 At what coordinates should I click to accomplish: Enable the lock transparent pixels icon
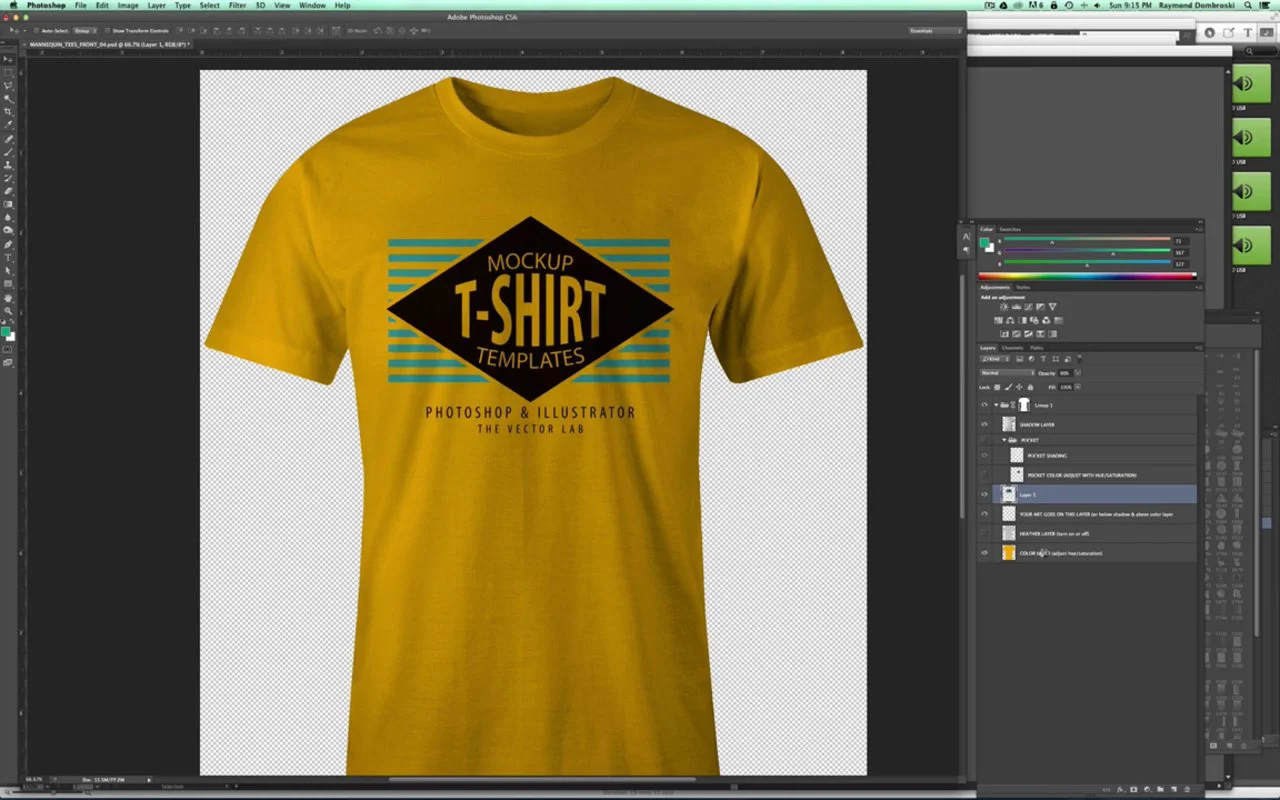click(x=997, y=387)
